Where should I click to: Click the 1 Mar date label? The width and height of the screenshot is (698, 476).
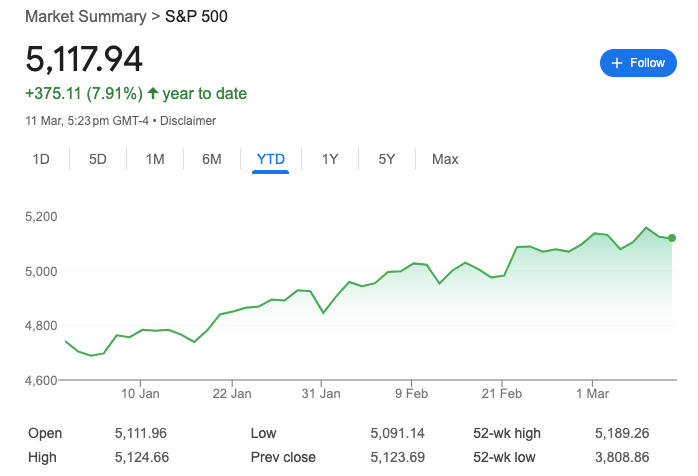pyautogui.click(x=592, y=394)
